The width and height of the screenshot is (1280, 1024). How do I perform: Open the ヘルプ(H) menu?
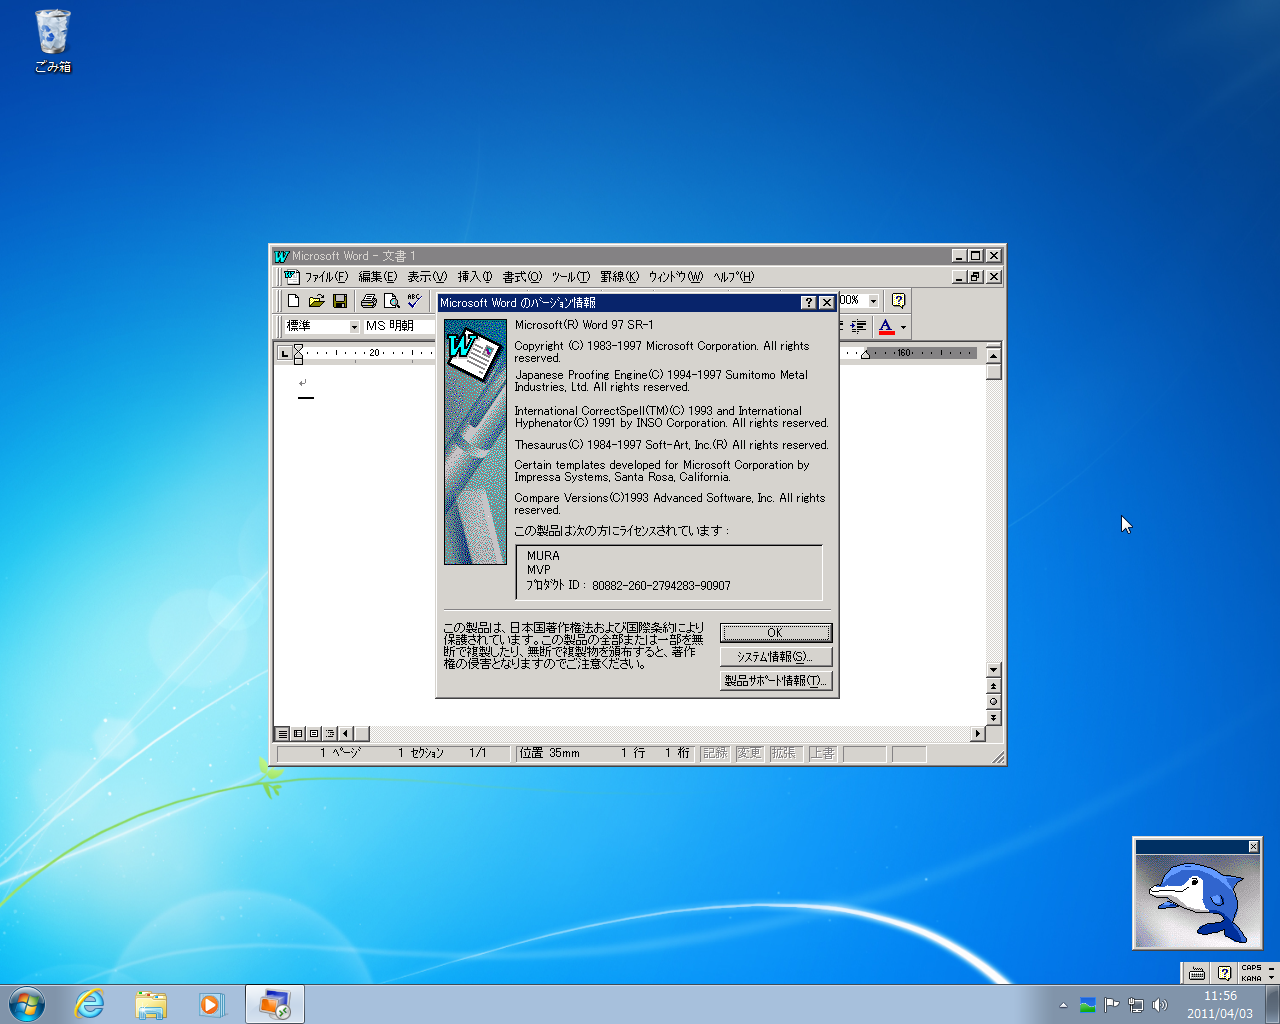tap(733, 277)
